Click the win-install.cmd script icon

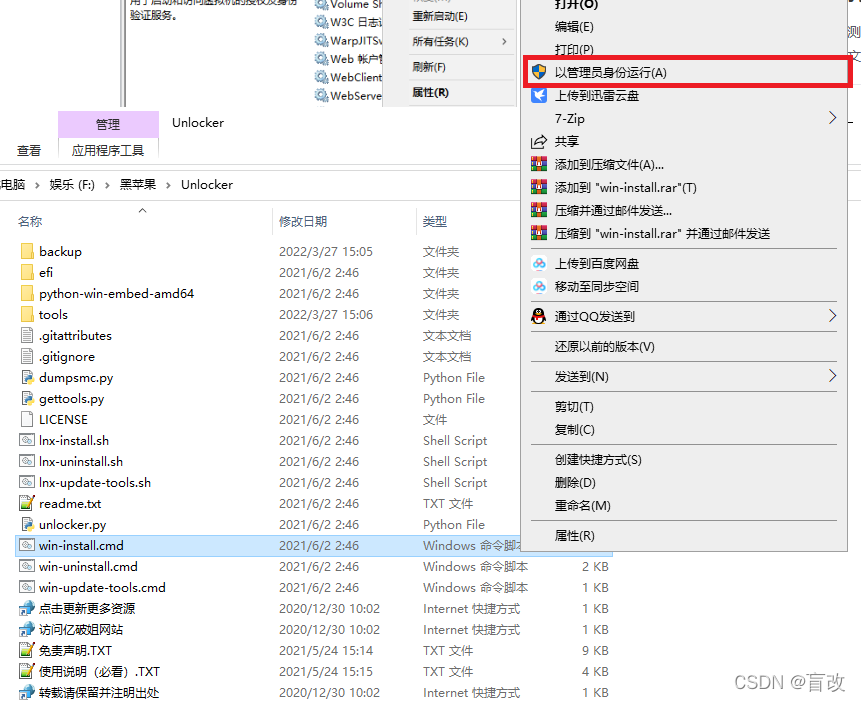(x=26, y=545)
